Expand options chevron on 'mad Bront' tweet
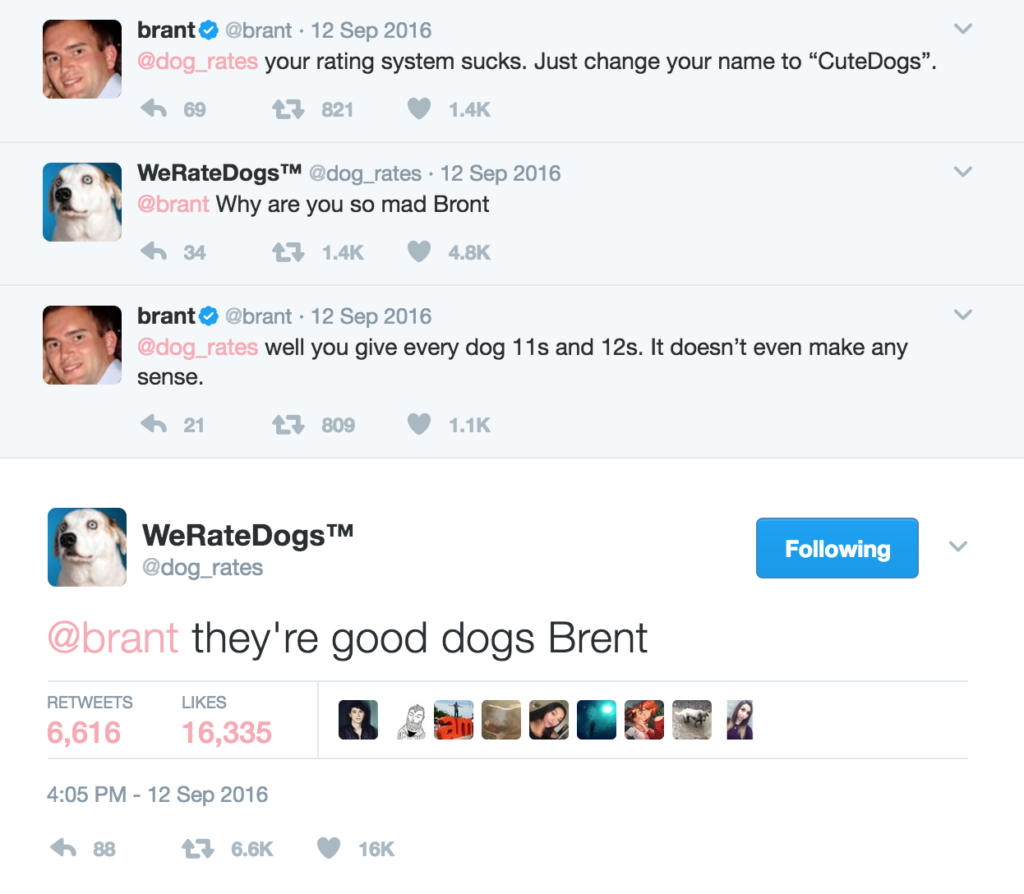The width and height of the screenshot is (1024, 894). (963, 172)
